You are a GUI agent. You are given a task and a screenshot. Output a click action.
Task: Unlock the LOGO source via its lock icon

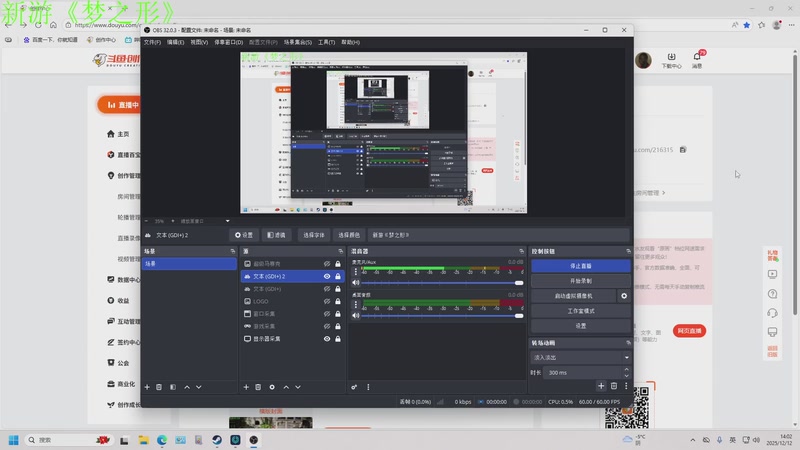338,302
